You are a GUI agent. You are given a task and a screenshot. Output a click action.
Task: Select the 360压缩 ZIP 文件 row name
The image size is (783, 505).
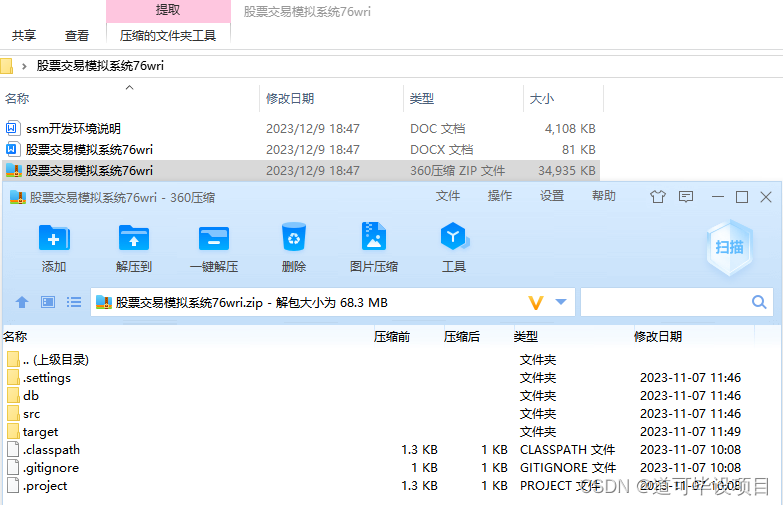click(89, 170)
